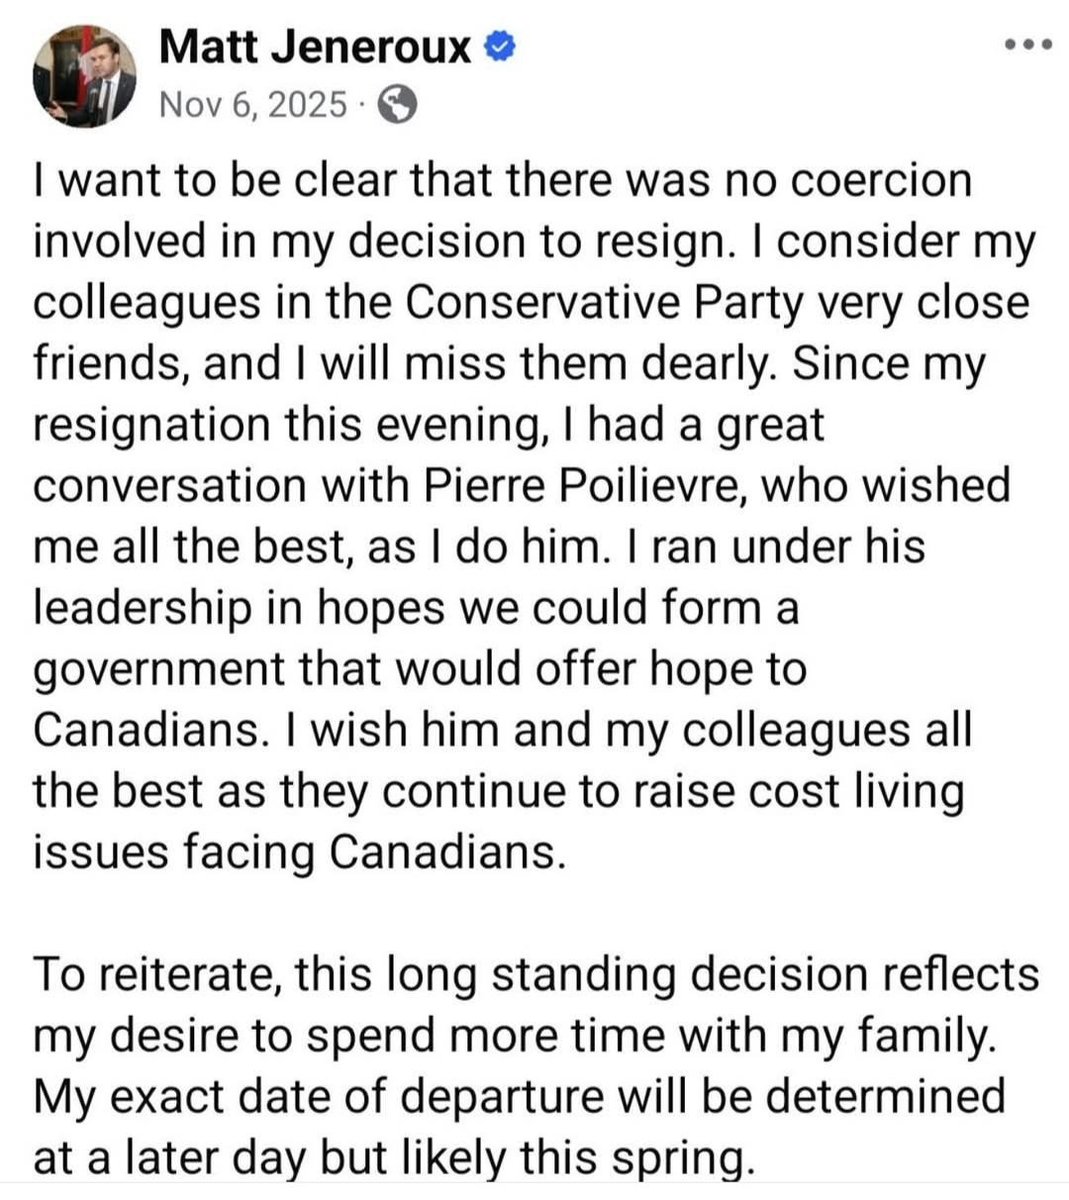1069x1200 pixels.
Task: Click the line "the best as they continue to raise"
Action: click(x=499, y=791)
